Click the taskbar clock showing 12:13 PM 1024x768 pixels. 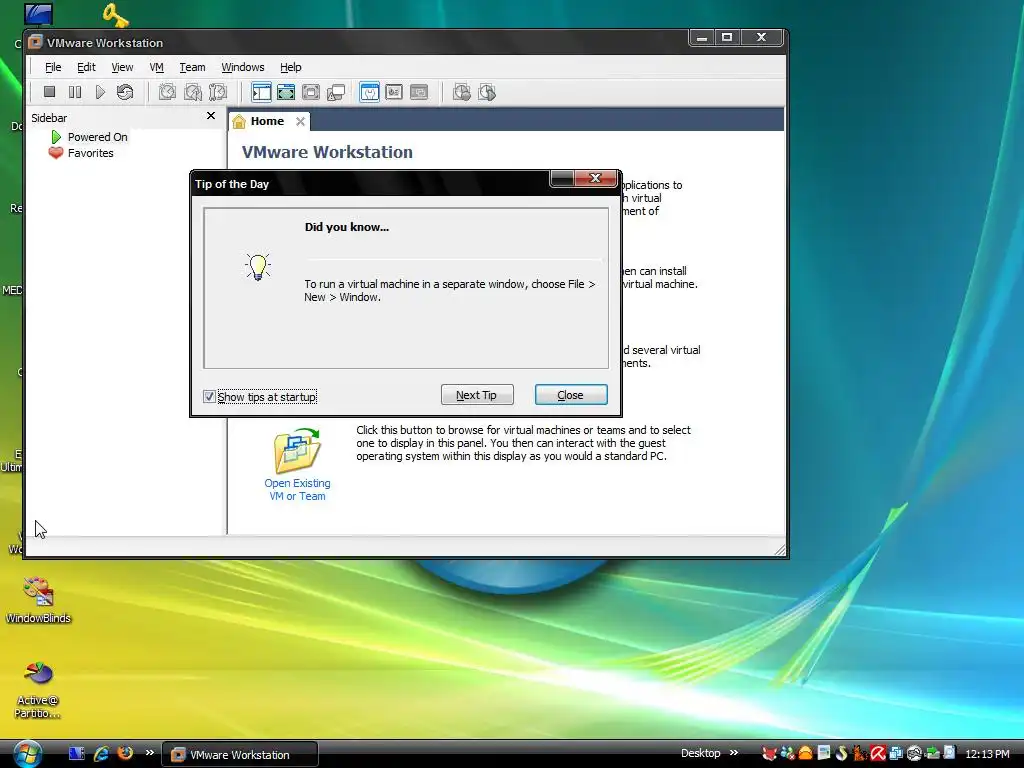click(x=987, y=754)
